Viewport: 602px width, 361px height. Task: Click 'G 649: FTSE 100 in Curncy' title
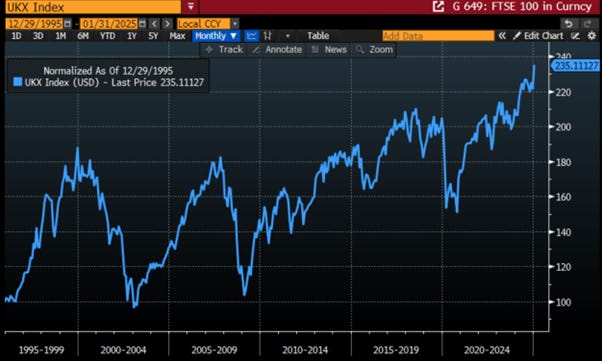522,7
